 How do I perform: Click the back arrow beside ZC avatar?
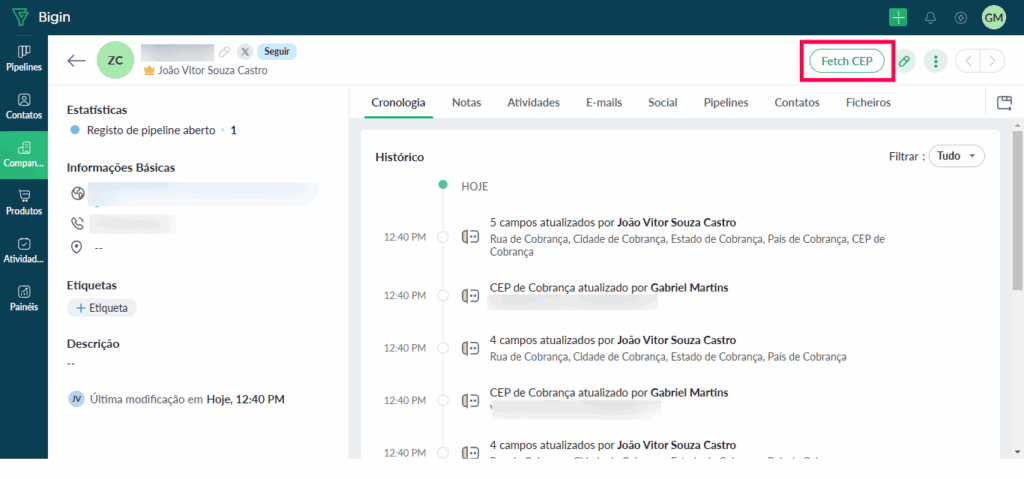[77, 61]
